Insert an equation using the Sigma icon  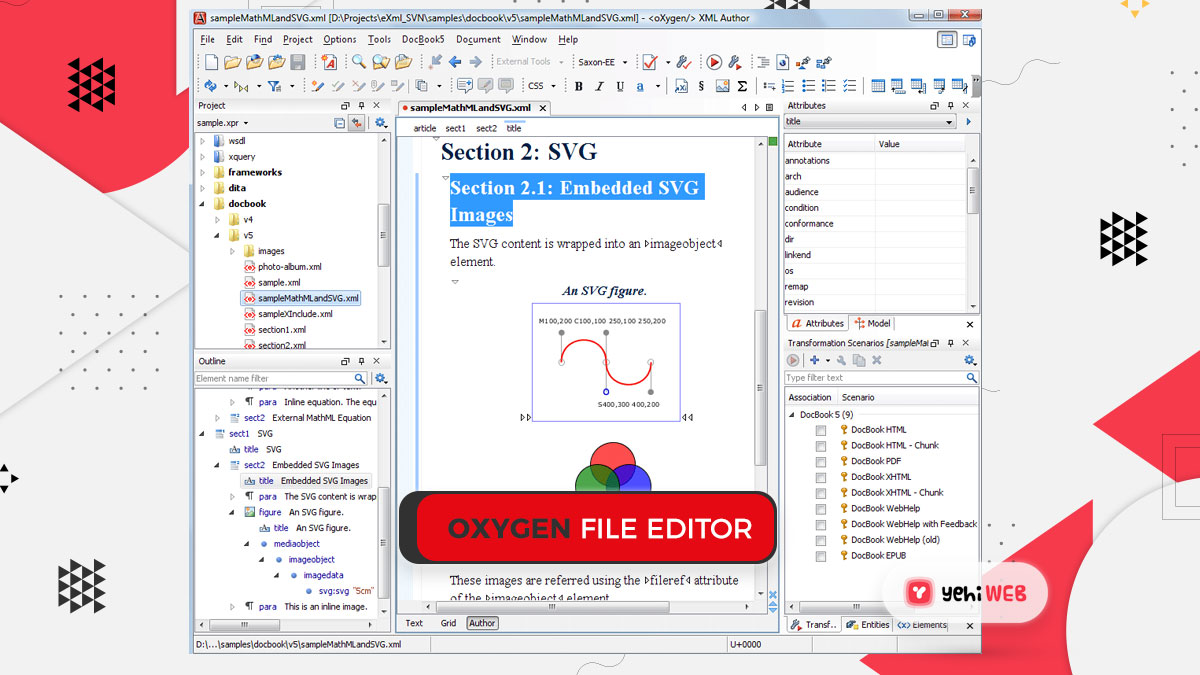coord(742,85)
